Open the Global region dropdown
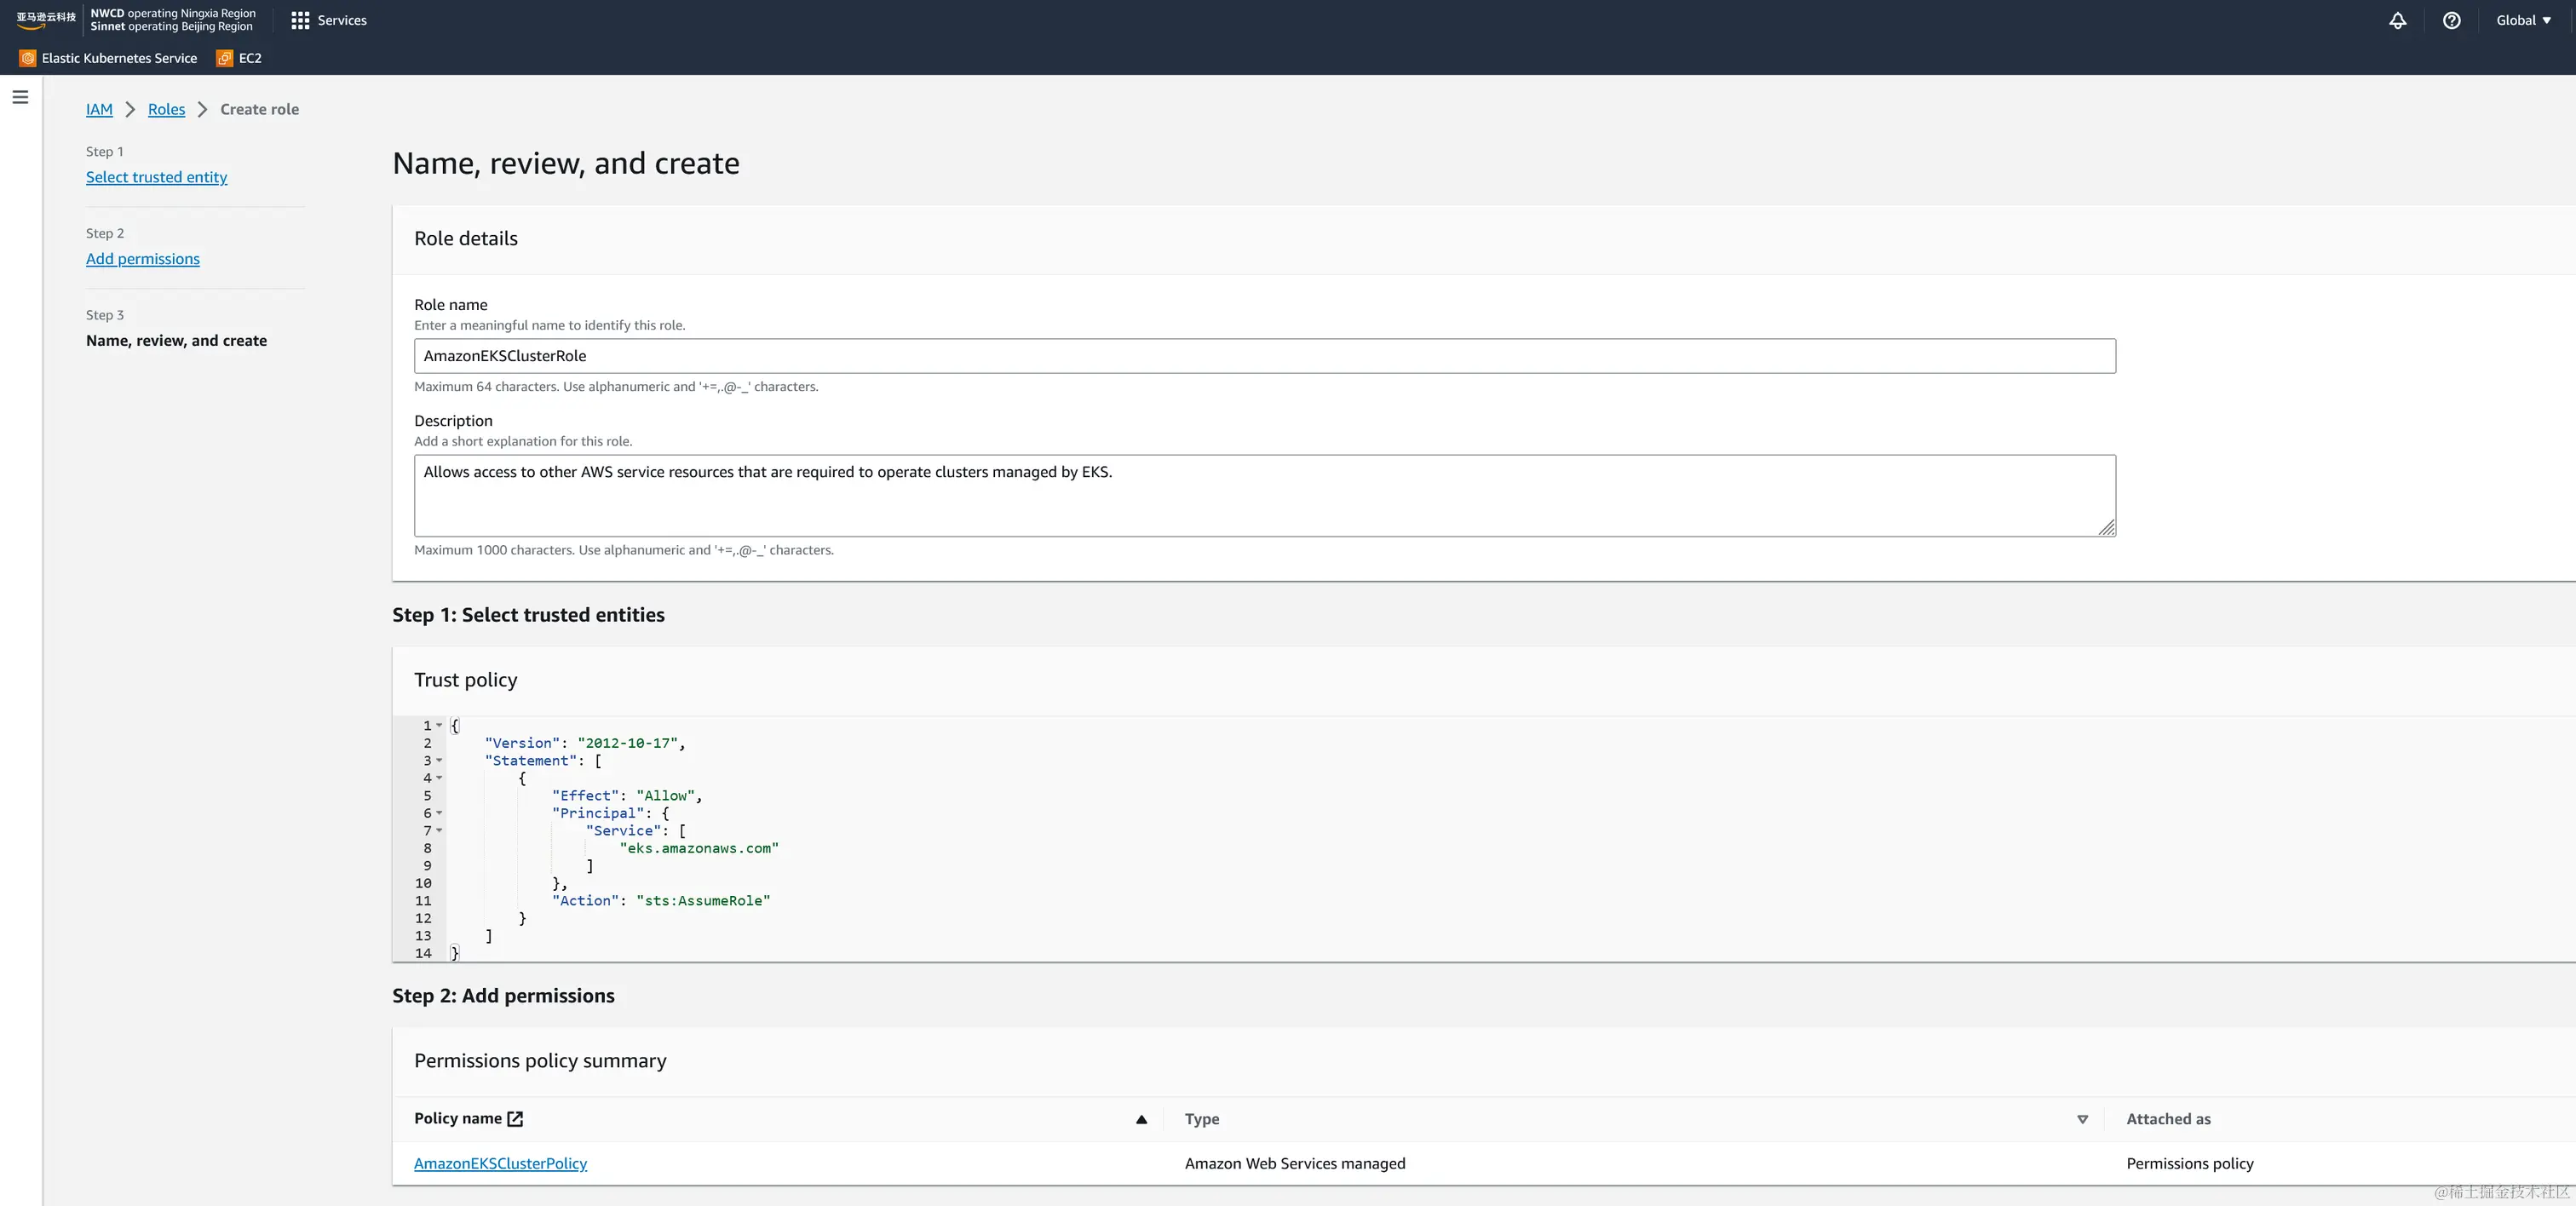The height and width of the screenshot is (1206, 2576). pos(2523,20)
